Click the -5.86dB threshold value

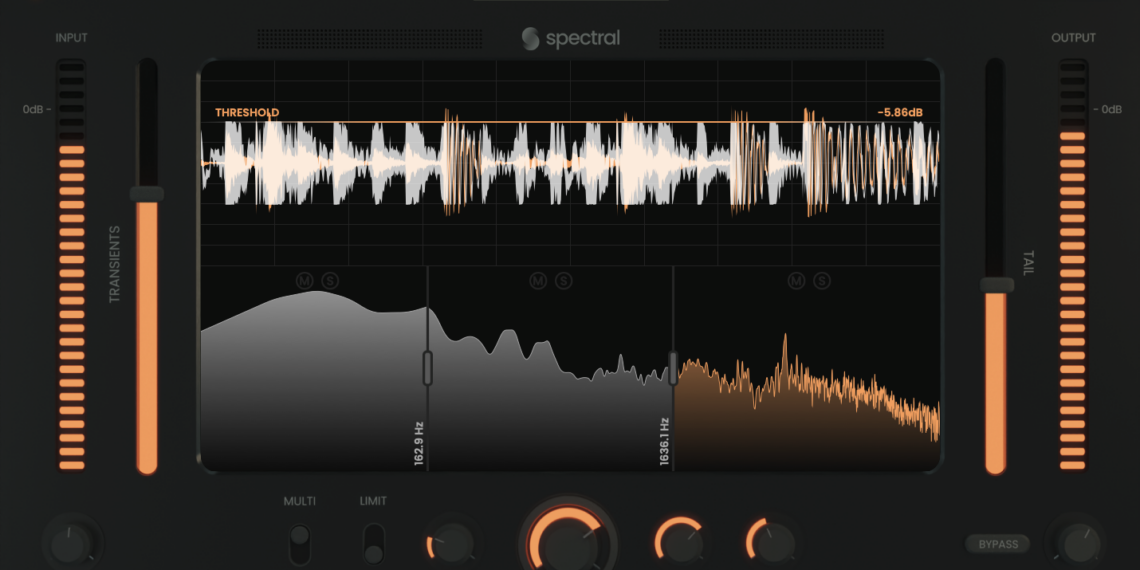coord(899,113)
